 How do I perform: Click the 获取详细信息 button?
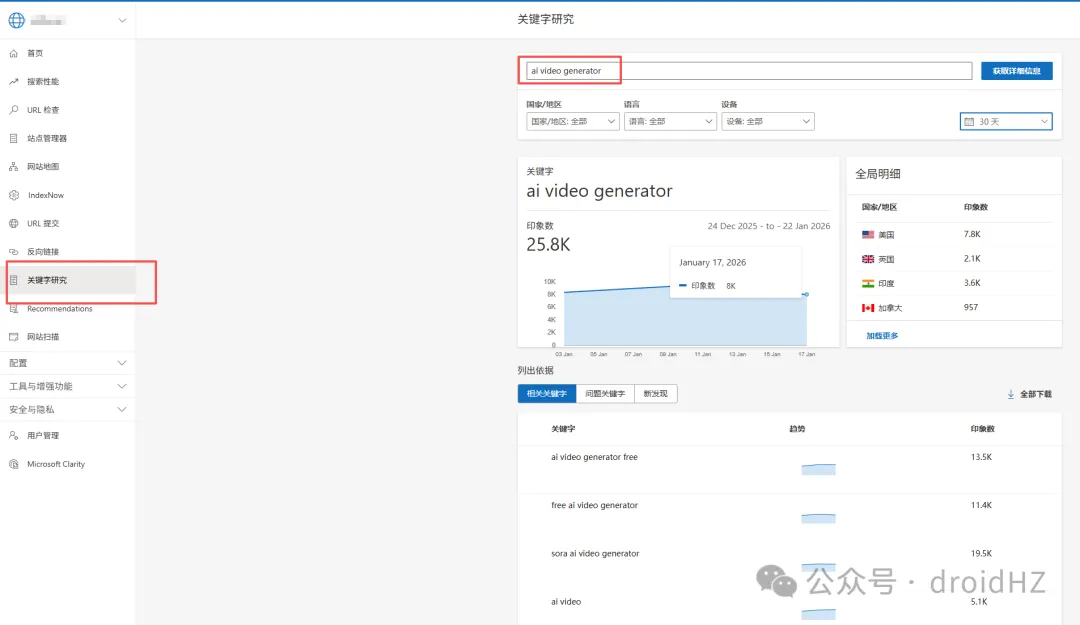pyautogui.click(x=1016, y=71)
